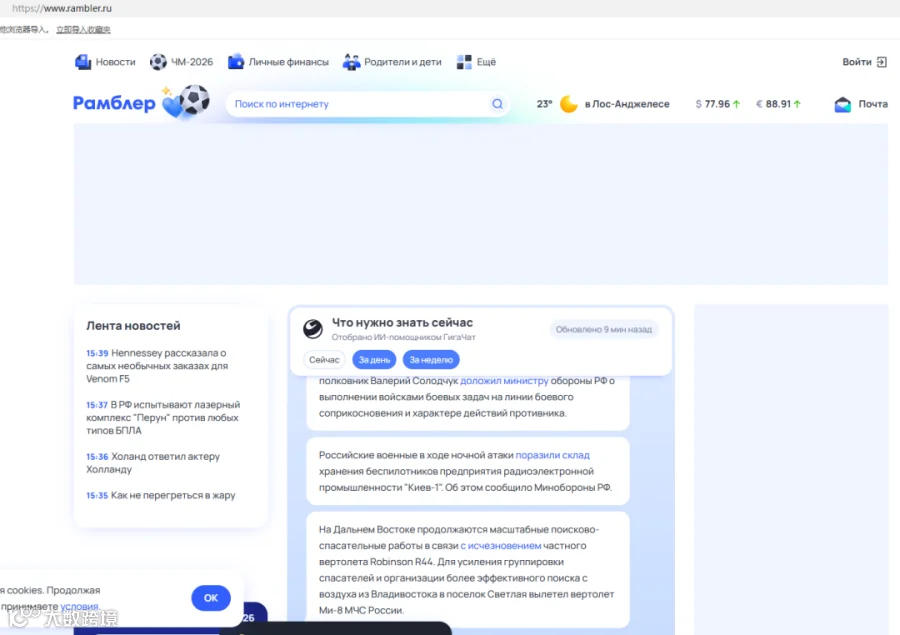Select the Сейчас filter
The height and width of the screenshot is (635, 900).
tap(324, 360)
